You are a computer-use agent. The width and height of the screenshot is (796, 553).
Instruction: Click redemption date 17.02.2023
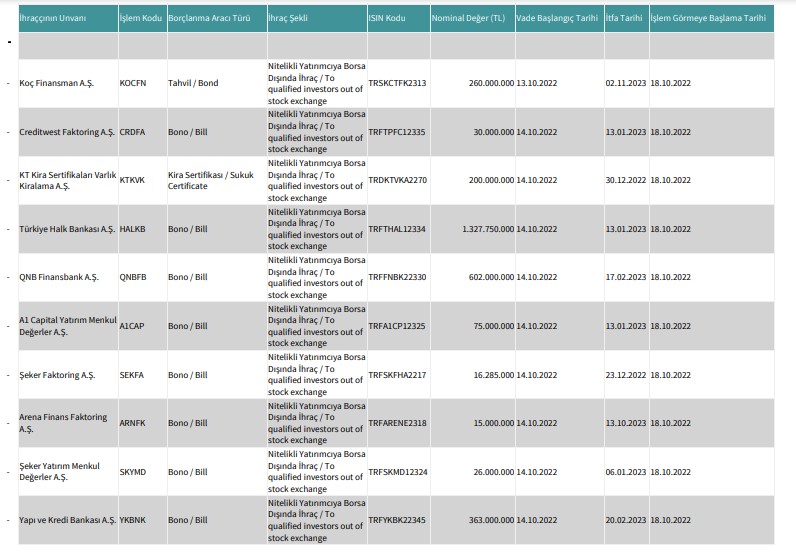(626, 277)
